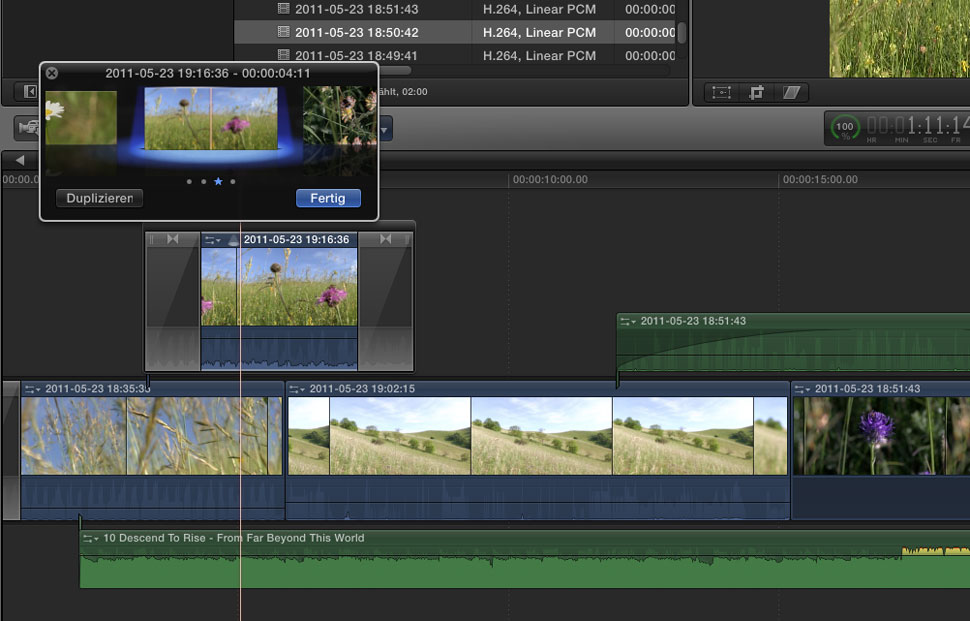Click the audition spotlight icon on 19:16:36 clip
Image resolution: width=970 pixels, height=621 pixels.
(x=233, y=240)
